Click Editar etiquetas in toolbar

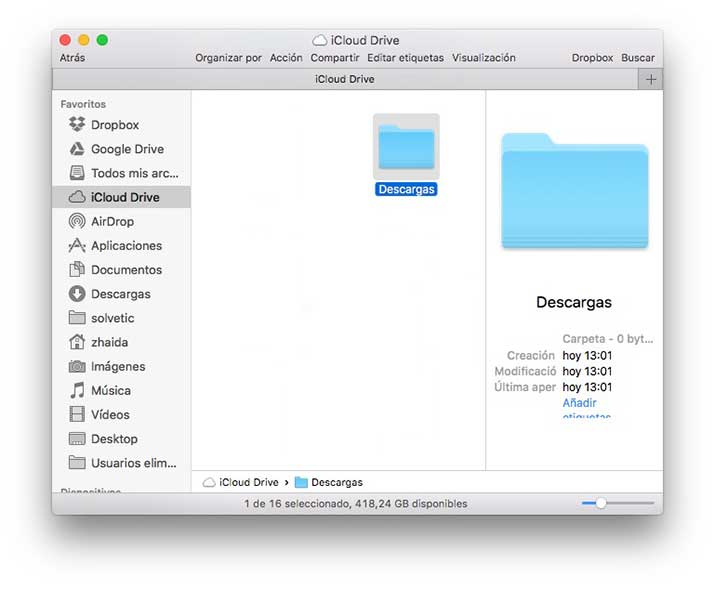click(405, 58)
